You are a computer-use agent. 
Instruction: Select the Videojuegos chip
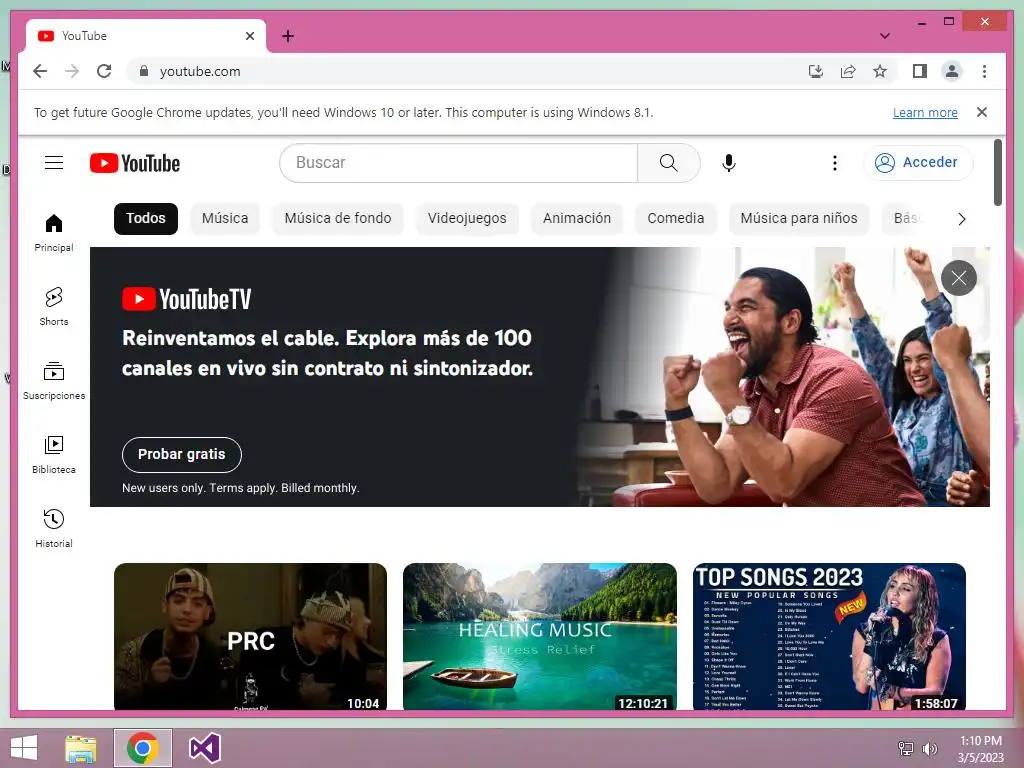467,218
